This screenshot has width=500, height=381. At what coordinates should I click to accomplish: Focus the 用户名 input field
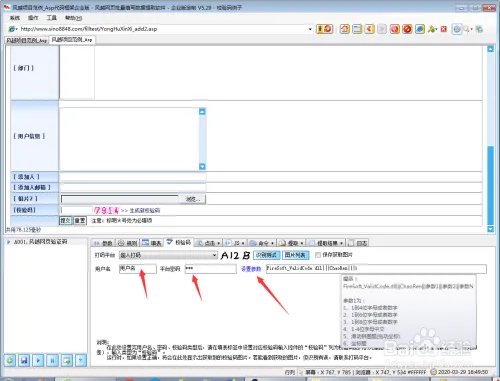138,269
